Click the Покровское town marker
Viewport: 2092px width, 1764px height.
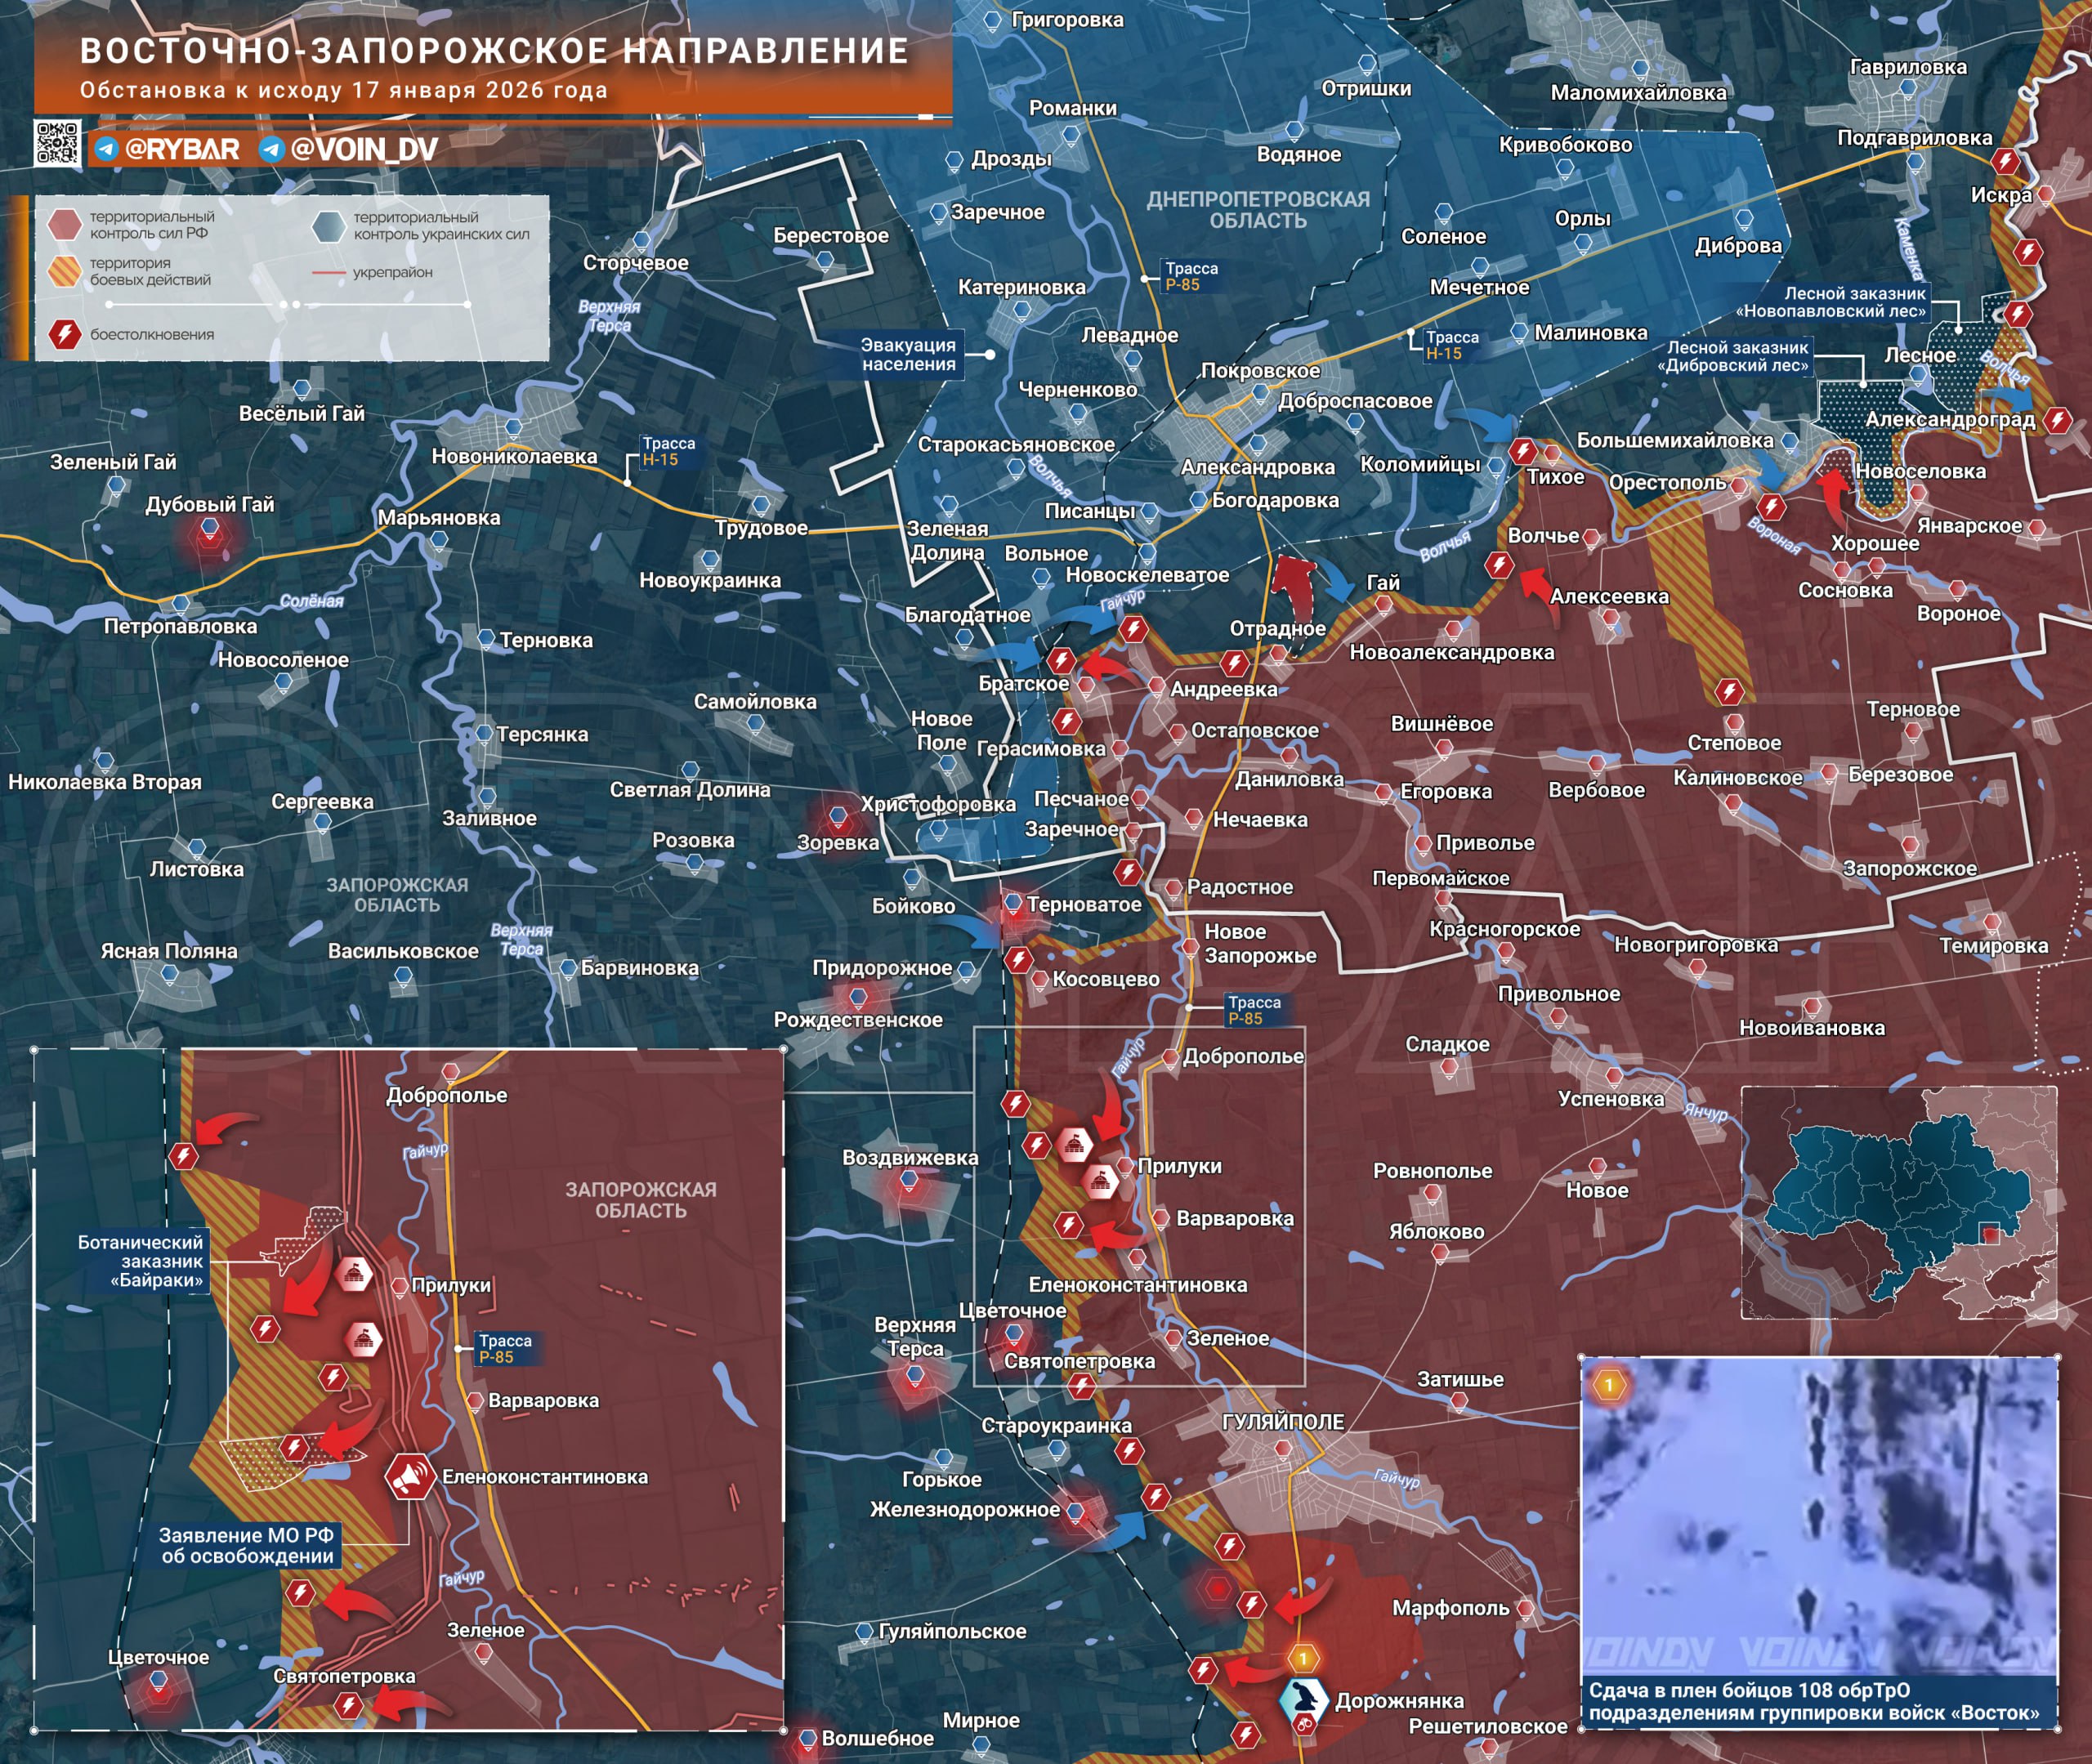tap(1260, 392)
